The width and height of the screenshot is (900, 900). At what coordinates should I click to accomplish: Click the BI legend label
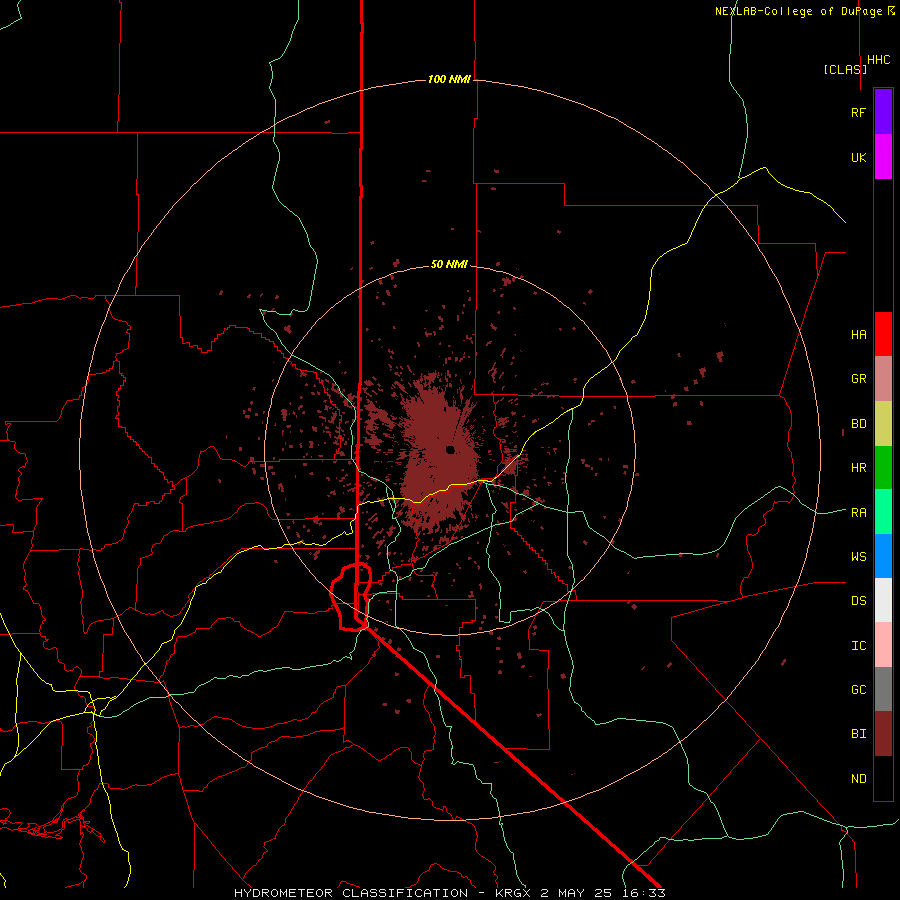pyautogui.click(x=858, y=734)
